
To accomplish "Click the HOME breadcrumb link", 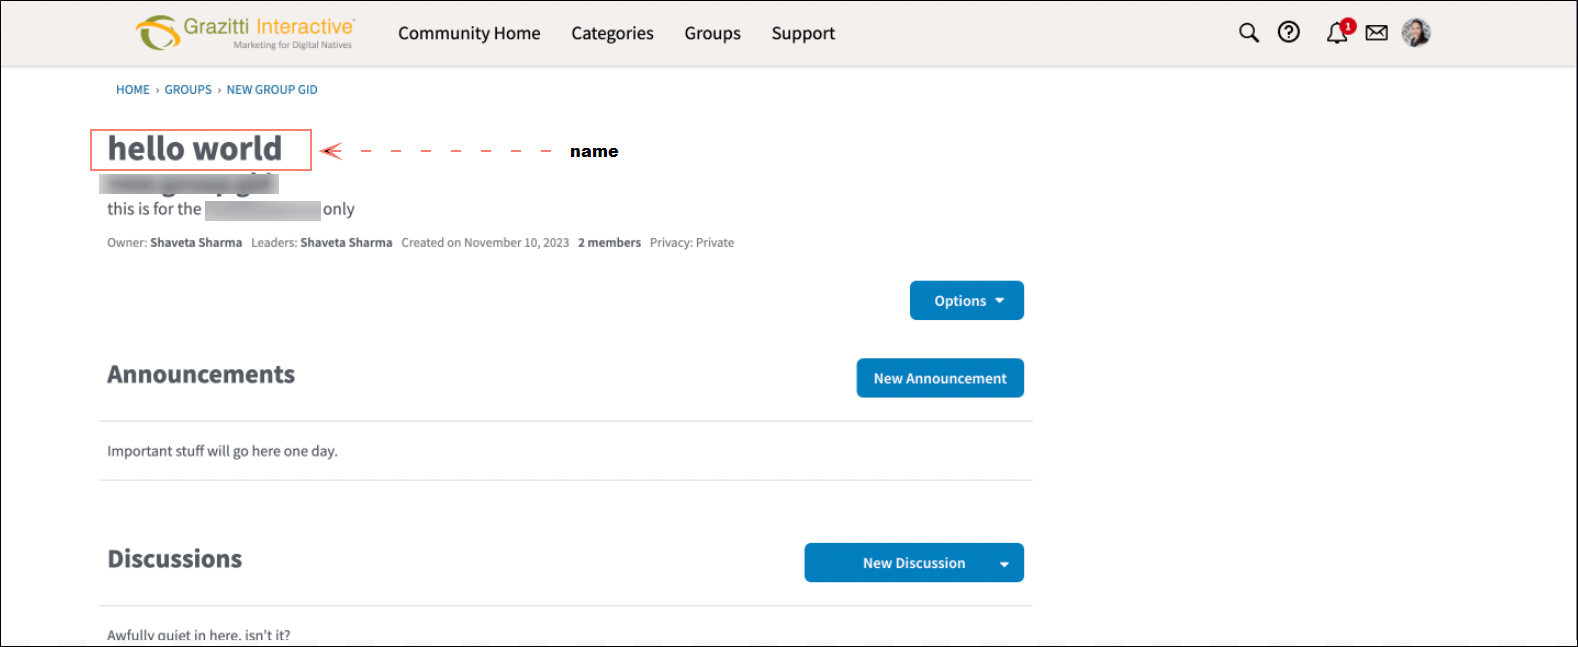I will click(x=132, y=90).
